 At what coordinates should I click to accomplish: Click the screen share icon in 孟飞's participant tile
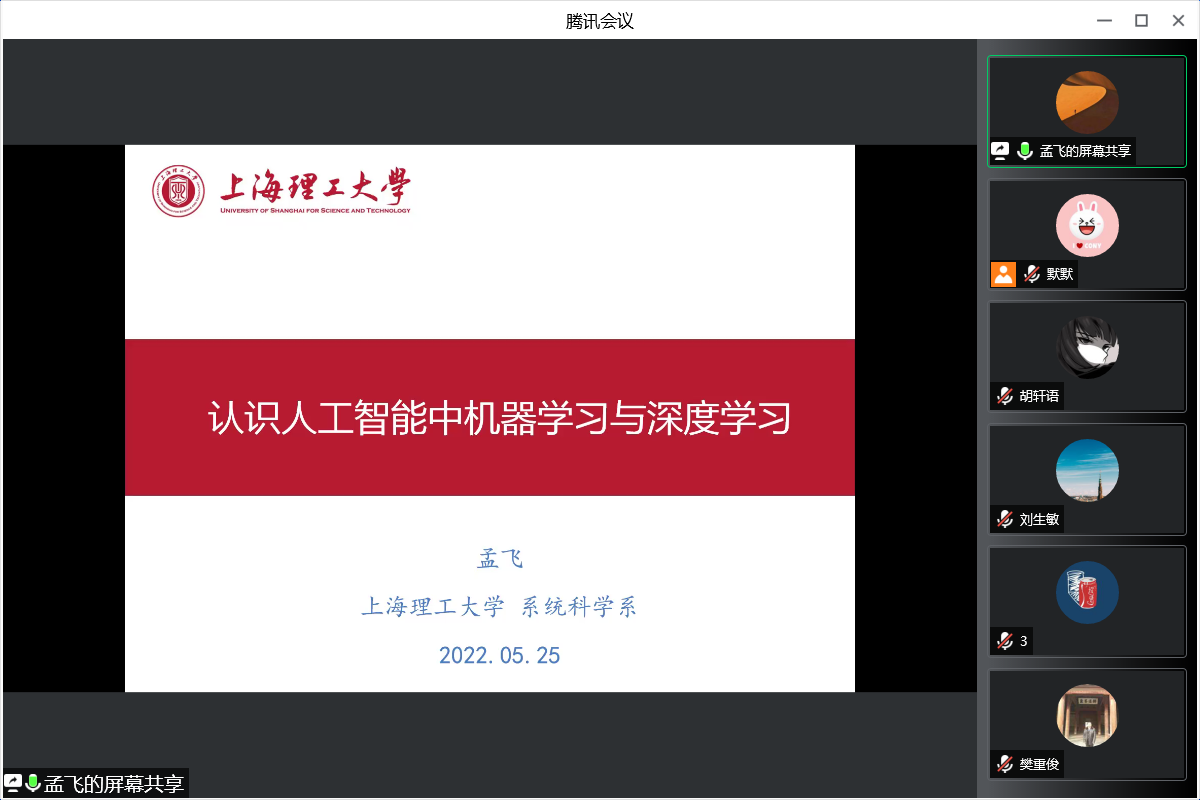[1001, 151]
